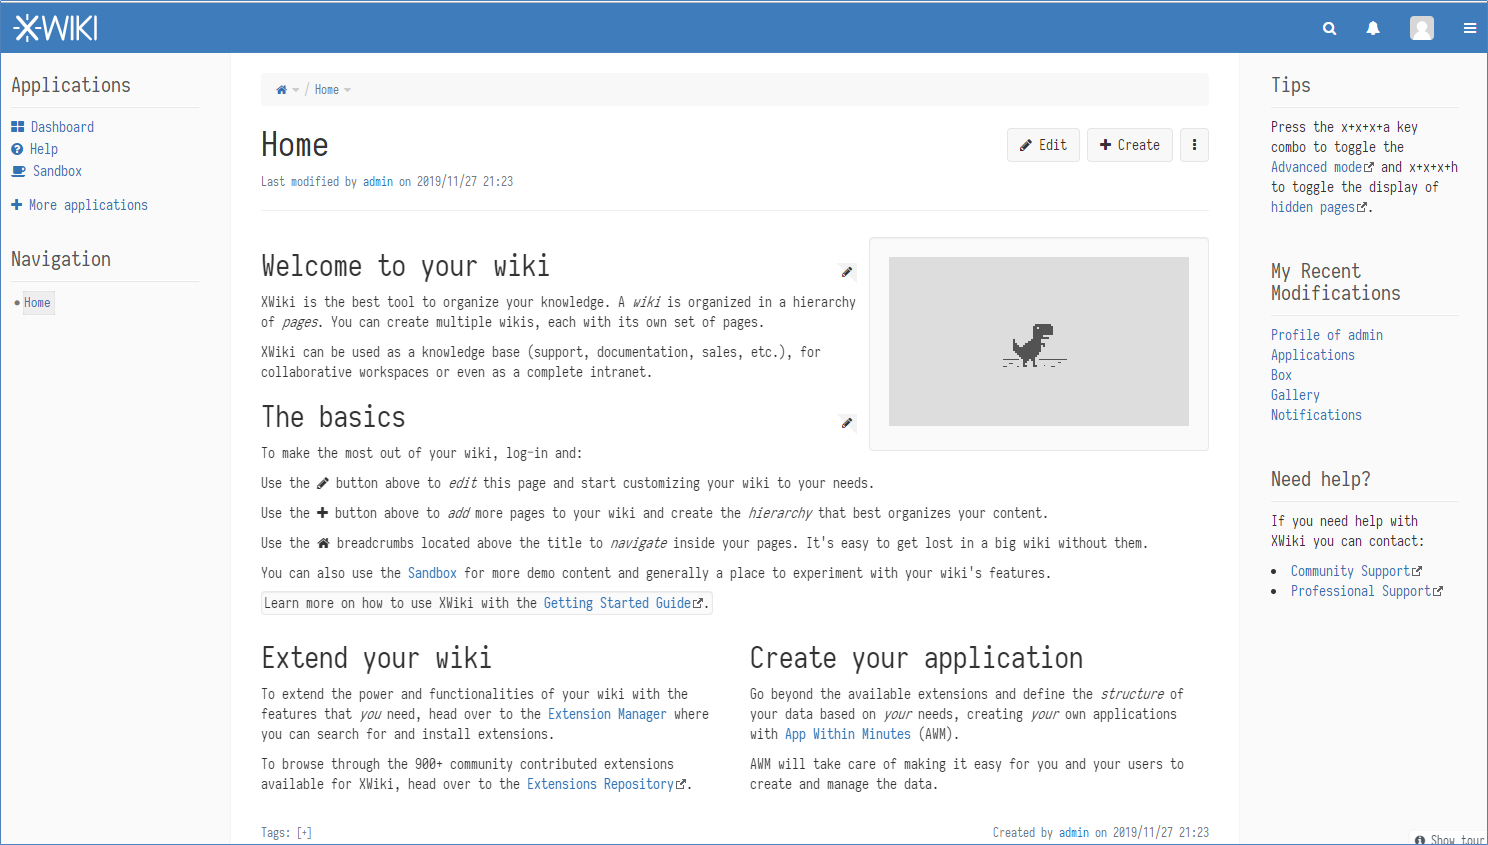The height and width of the screenshot is (845, 1488).
Task: Open Notifications in recent modifications
Action: [x=1316, y=415]
